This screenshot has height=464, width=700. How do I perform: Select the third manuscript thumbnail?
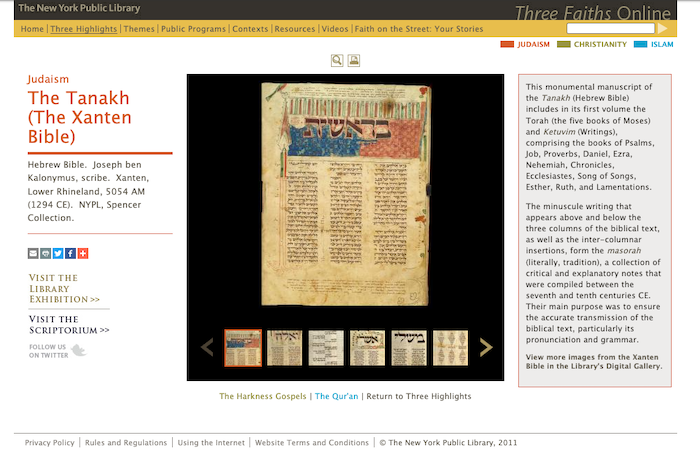point(326,348)
